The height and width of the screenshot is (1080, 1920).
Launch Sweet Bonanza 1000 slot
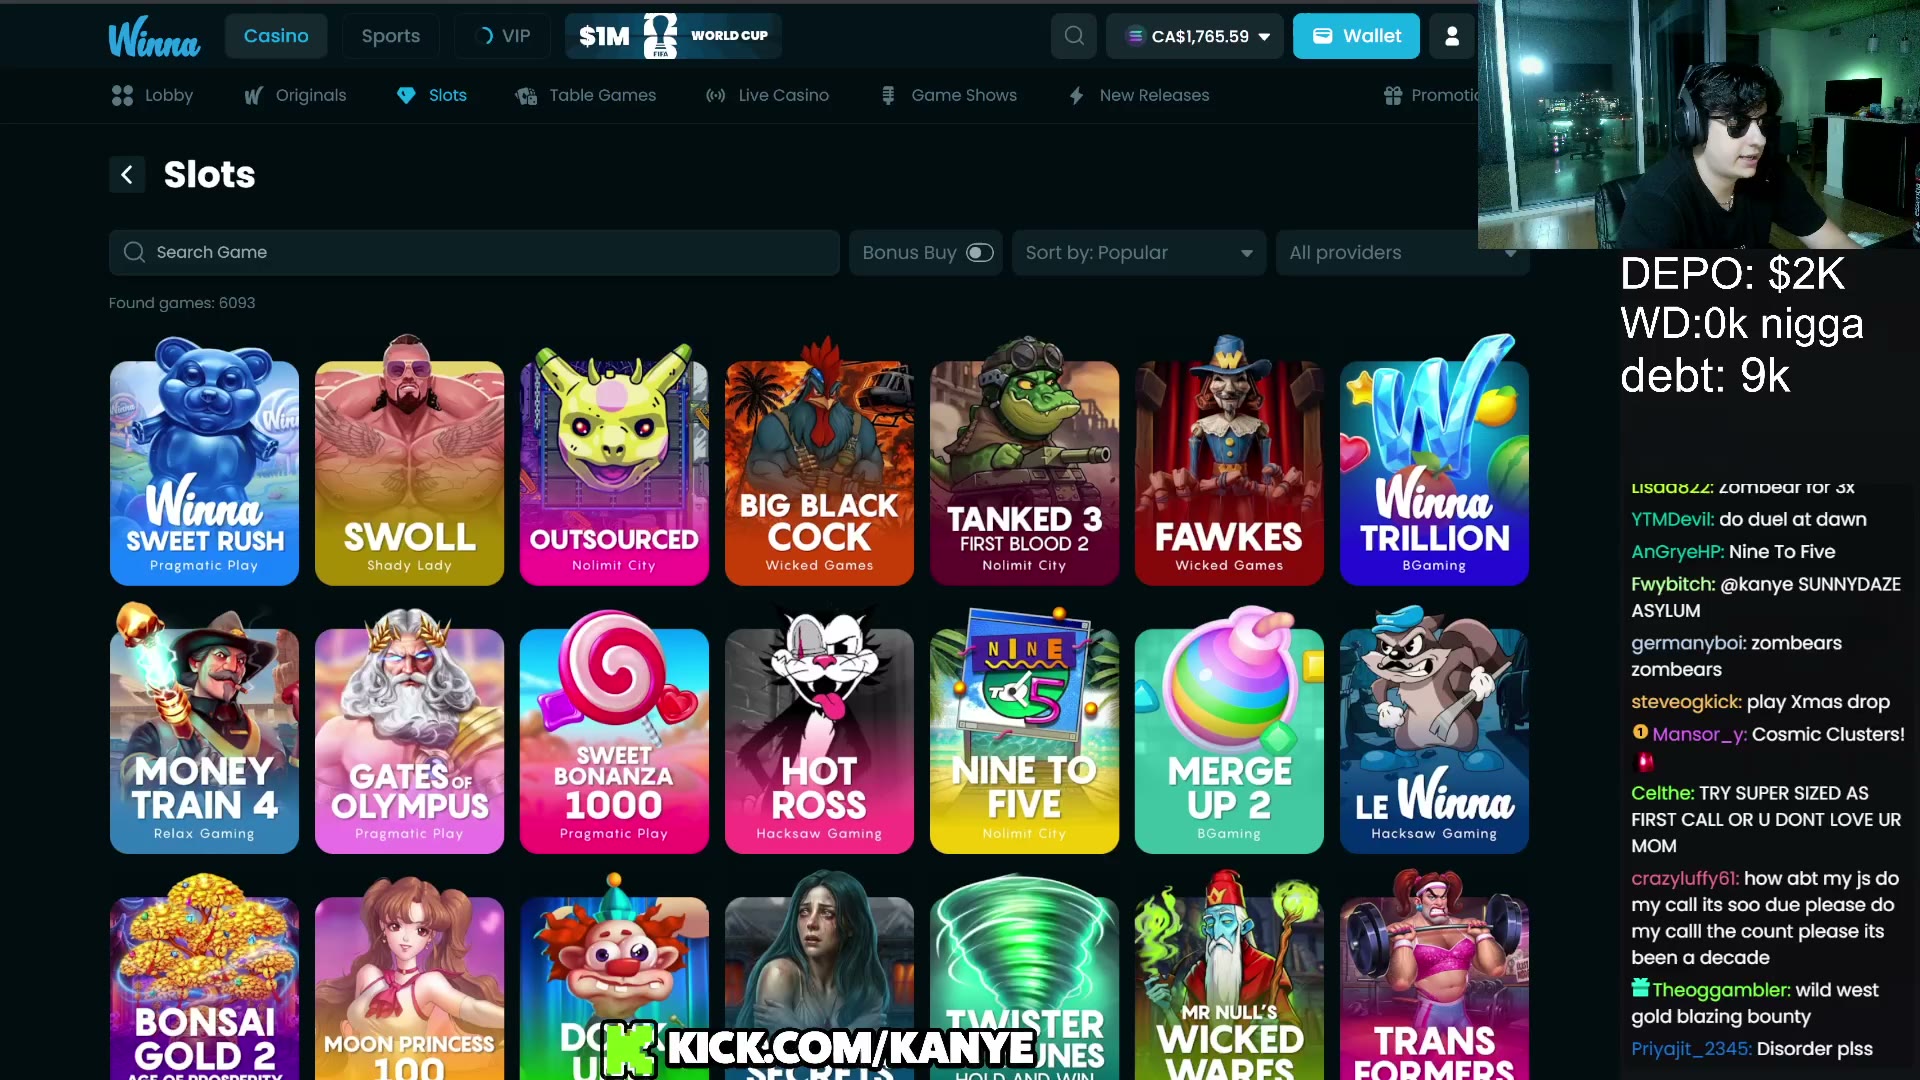click(614, 729)
